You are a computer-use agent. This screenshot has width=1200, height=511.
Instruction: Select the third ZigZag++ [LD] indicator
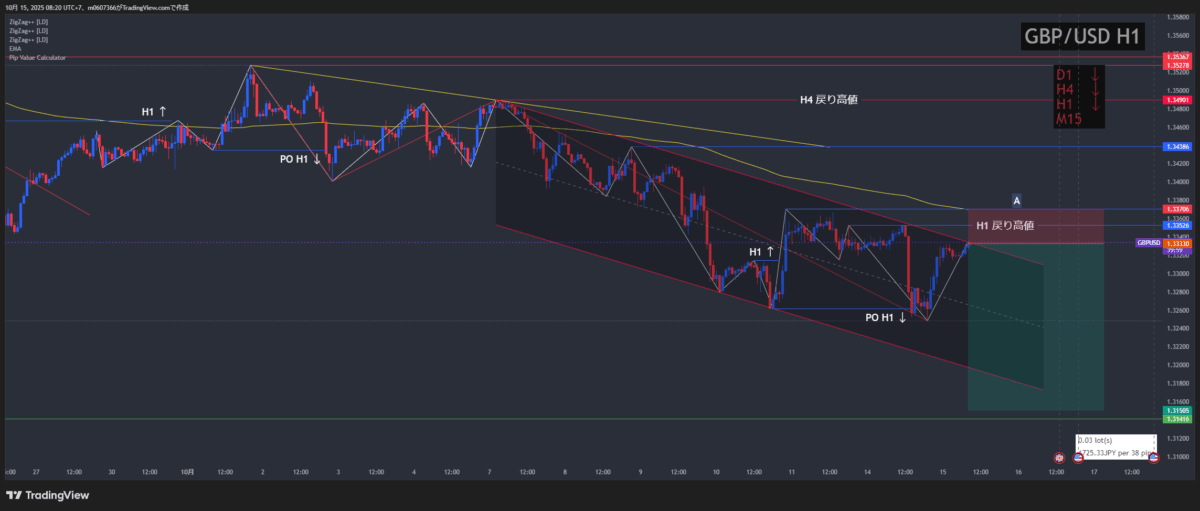(x=27, y=39)
